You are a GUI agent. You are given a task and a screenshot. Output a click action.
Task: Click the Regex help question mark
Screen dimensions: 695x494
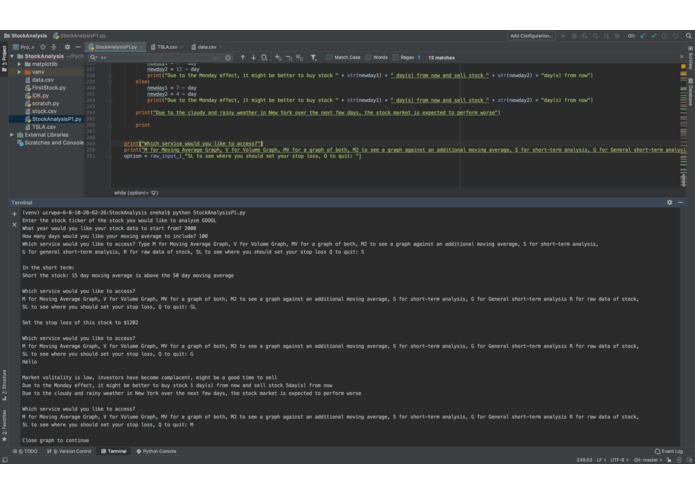click(x=419, y=58)
